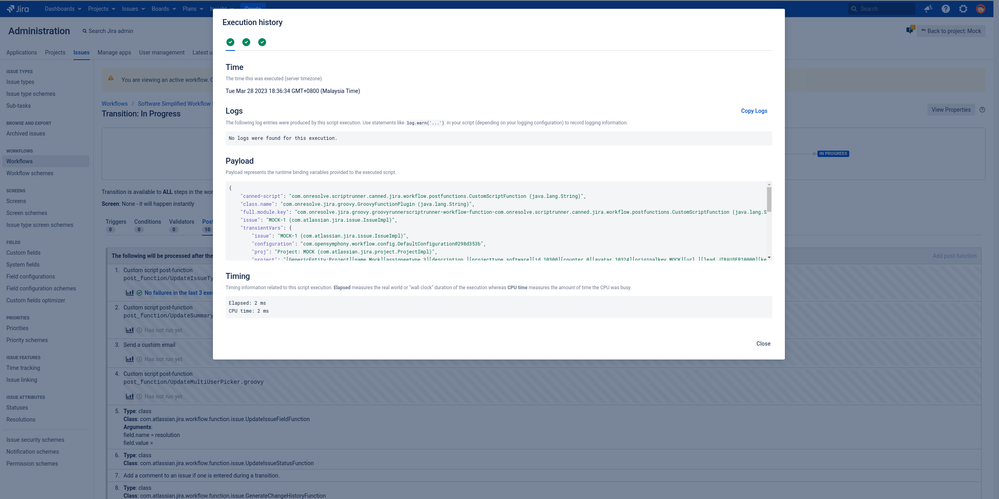Image resolution: width=999 pixels, height=499 pixels.
Task: Open Screen schemes in the sidebar
Action: click(x=27, y=213)
